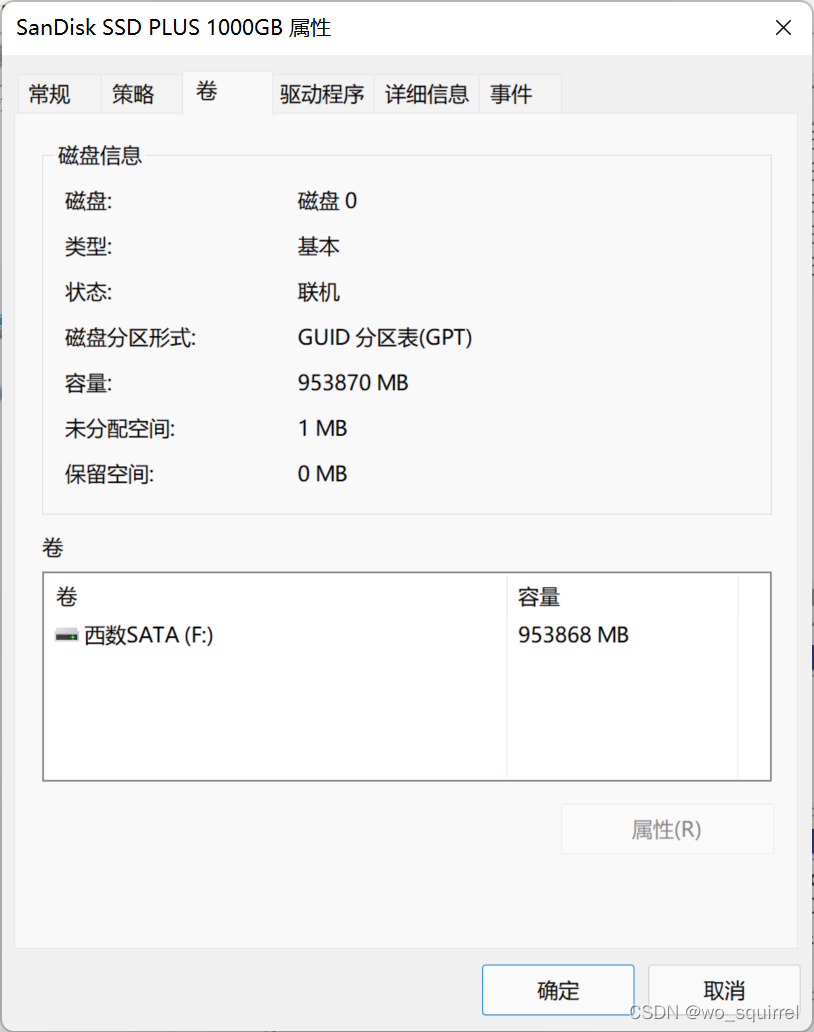Click the 取消 button
This screenshot has width=814, height=1032.
tap(724, 990)
